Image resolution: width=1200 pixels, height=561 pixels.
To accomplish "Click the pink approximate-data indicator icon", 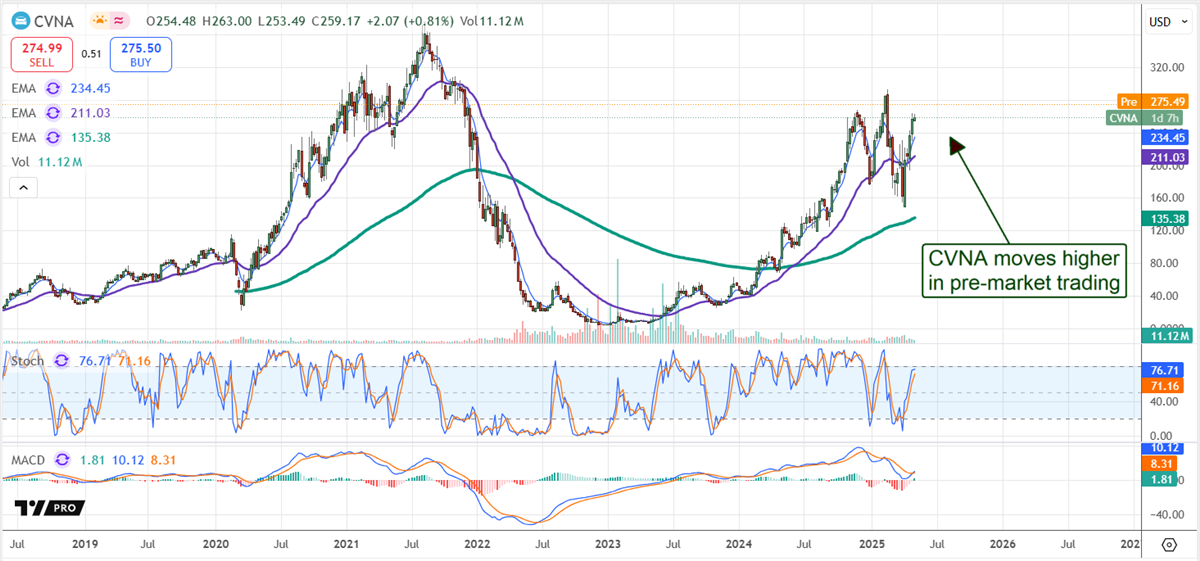I will (122, 21).
